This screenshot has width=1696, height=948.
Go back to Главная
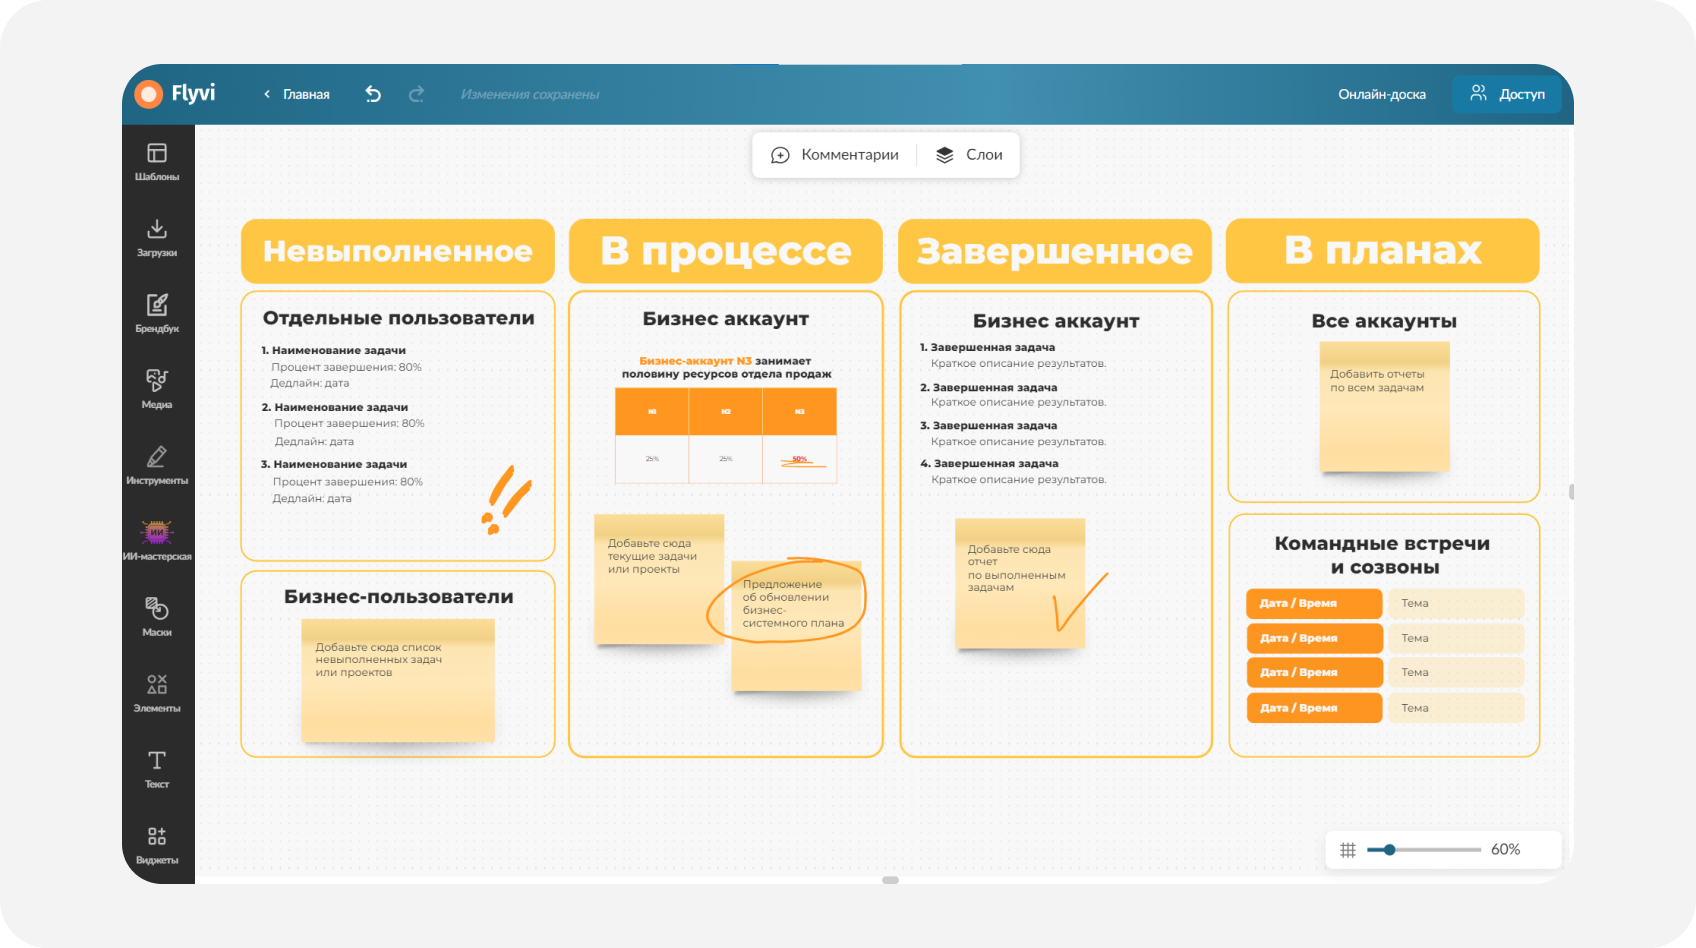(x=297, y=94)
